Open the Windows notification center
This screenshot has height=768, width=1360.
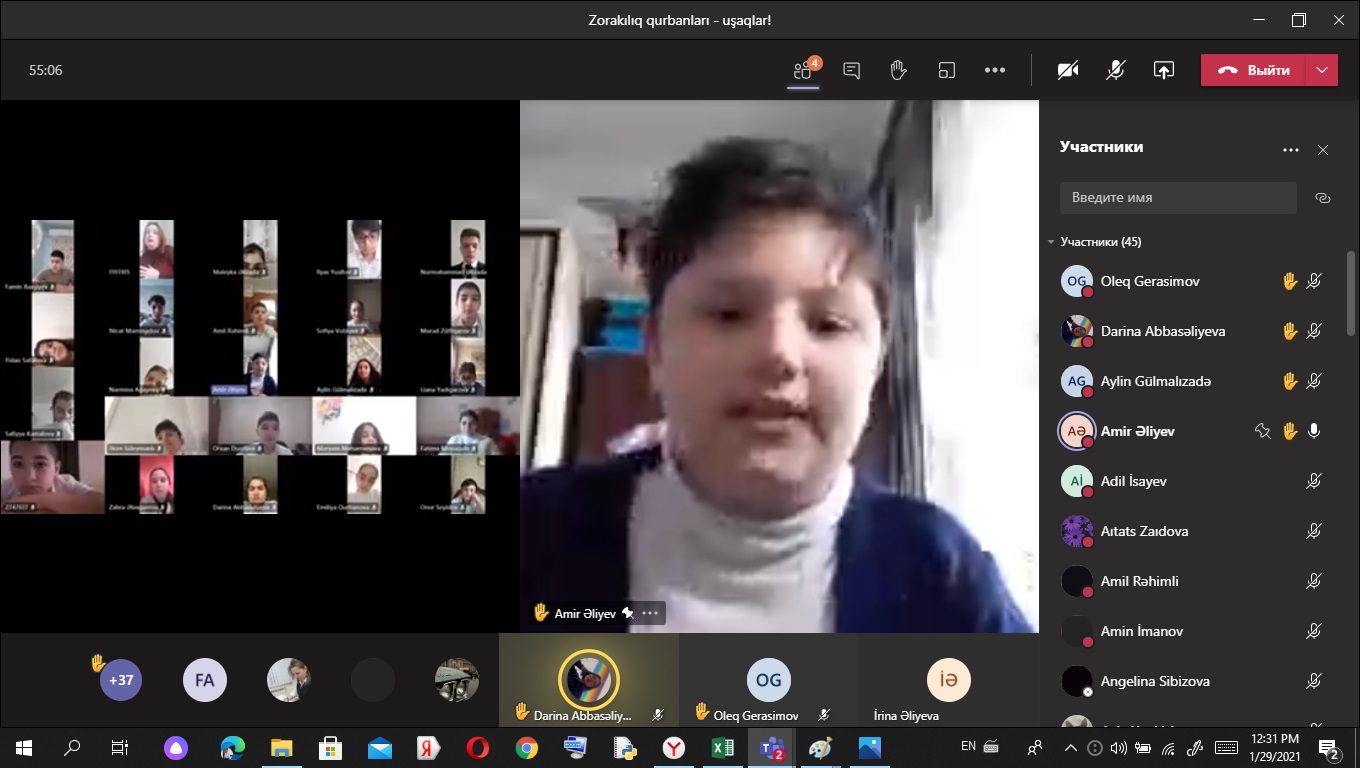tap(1330, 748)
